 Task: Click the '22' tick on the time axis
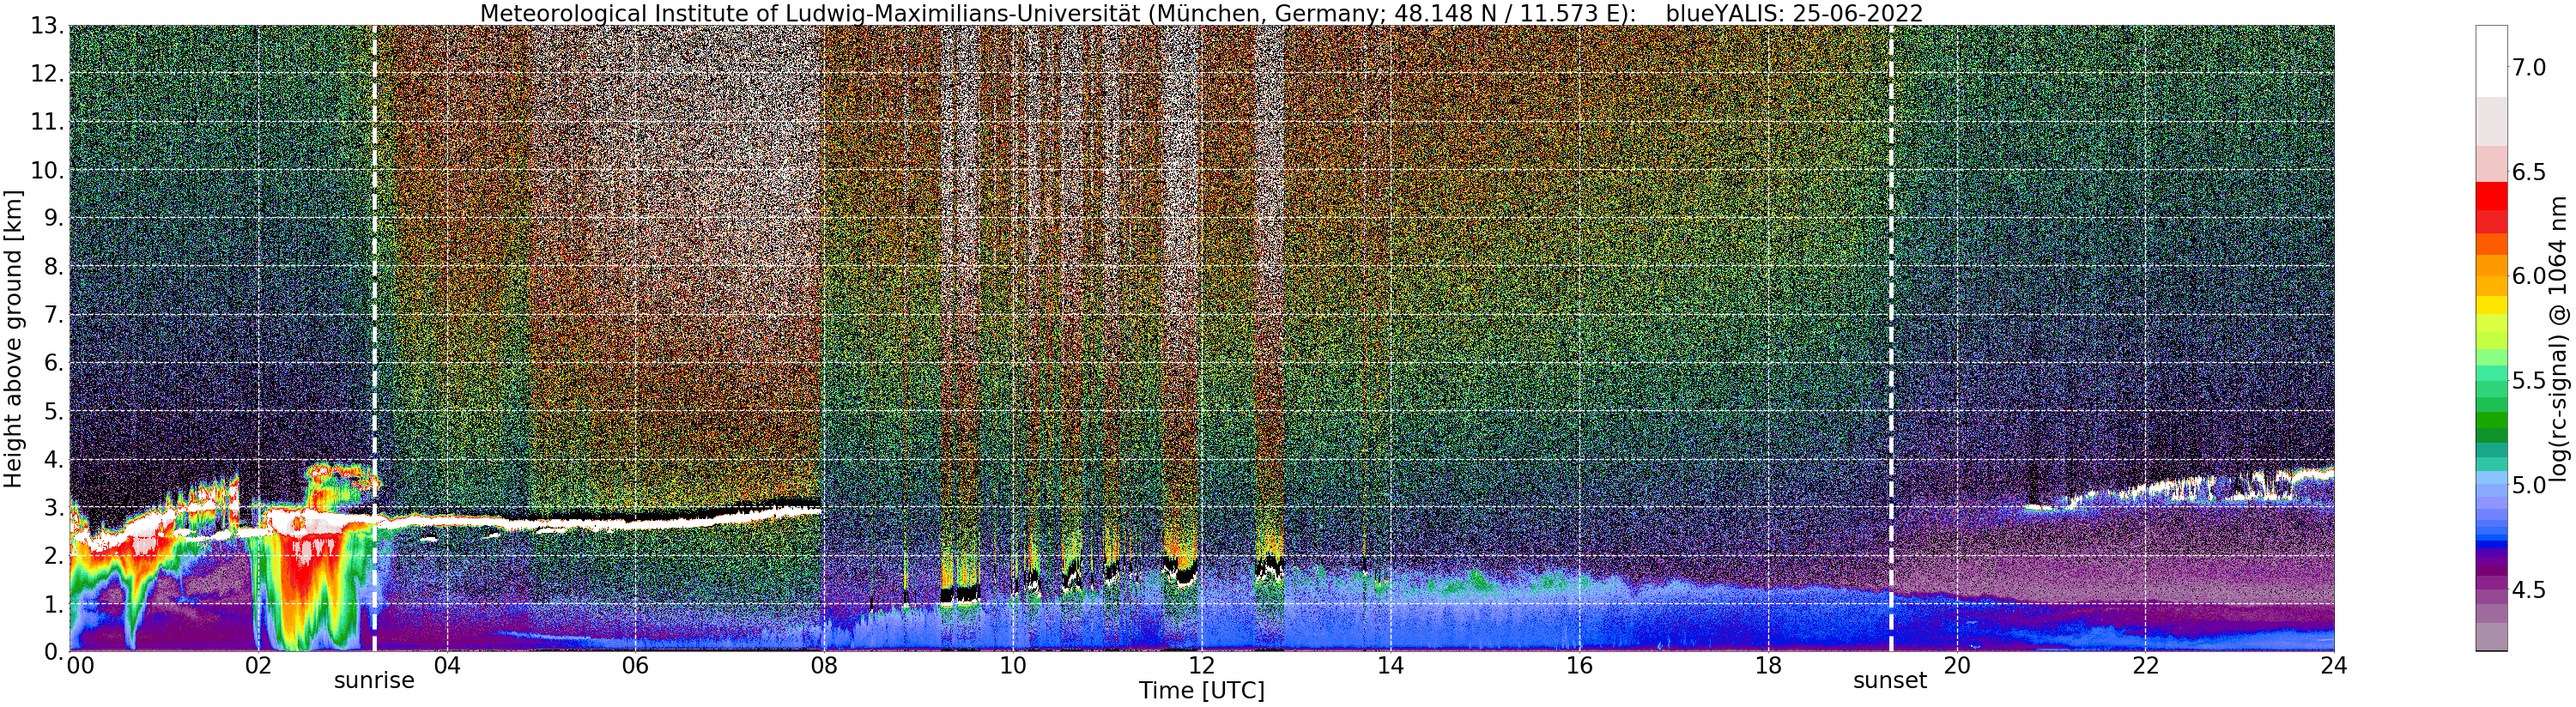tap(2145, 666)
